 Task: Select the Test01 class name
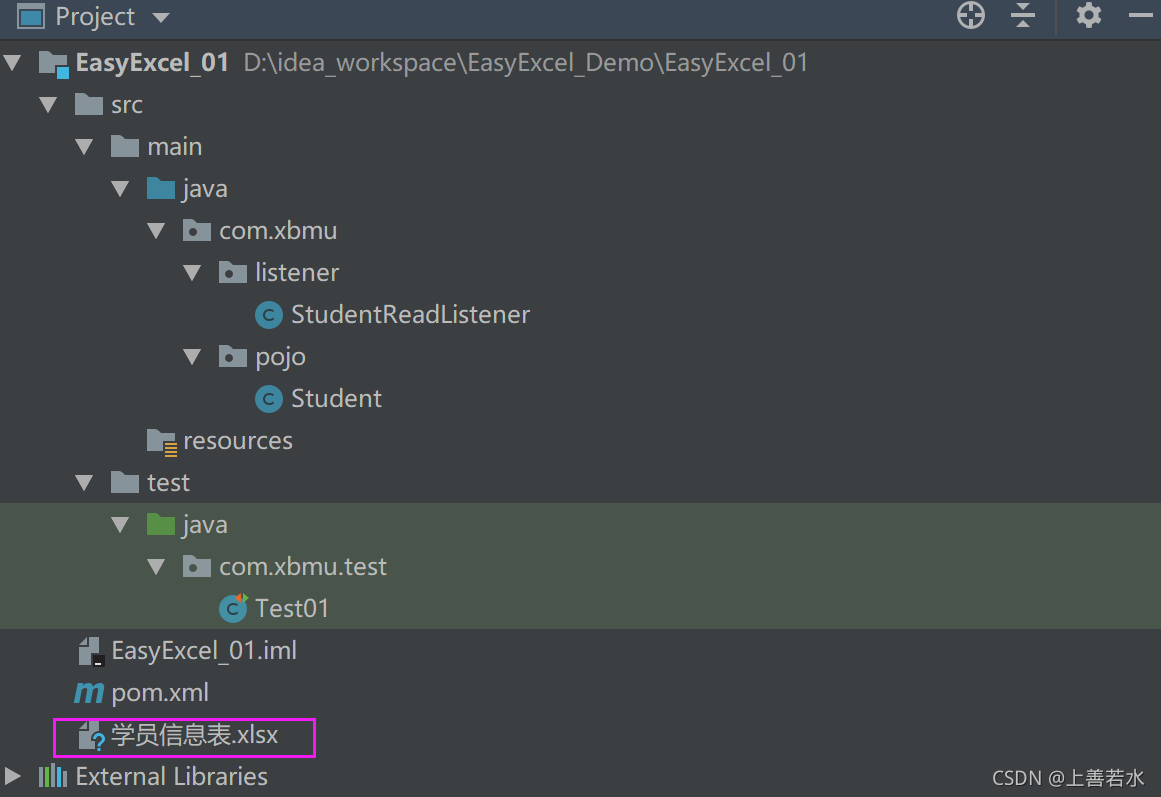[x=292, y=609]
